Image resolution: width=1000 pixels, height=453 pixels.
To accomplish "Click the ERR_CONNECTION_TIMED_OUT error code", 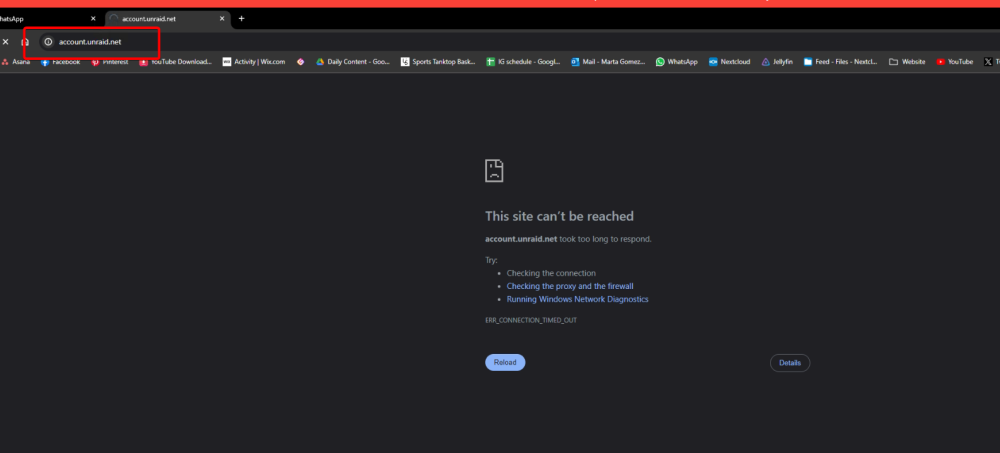I will tap(531, 320).
